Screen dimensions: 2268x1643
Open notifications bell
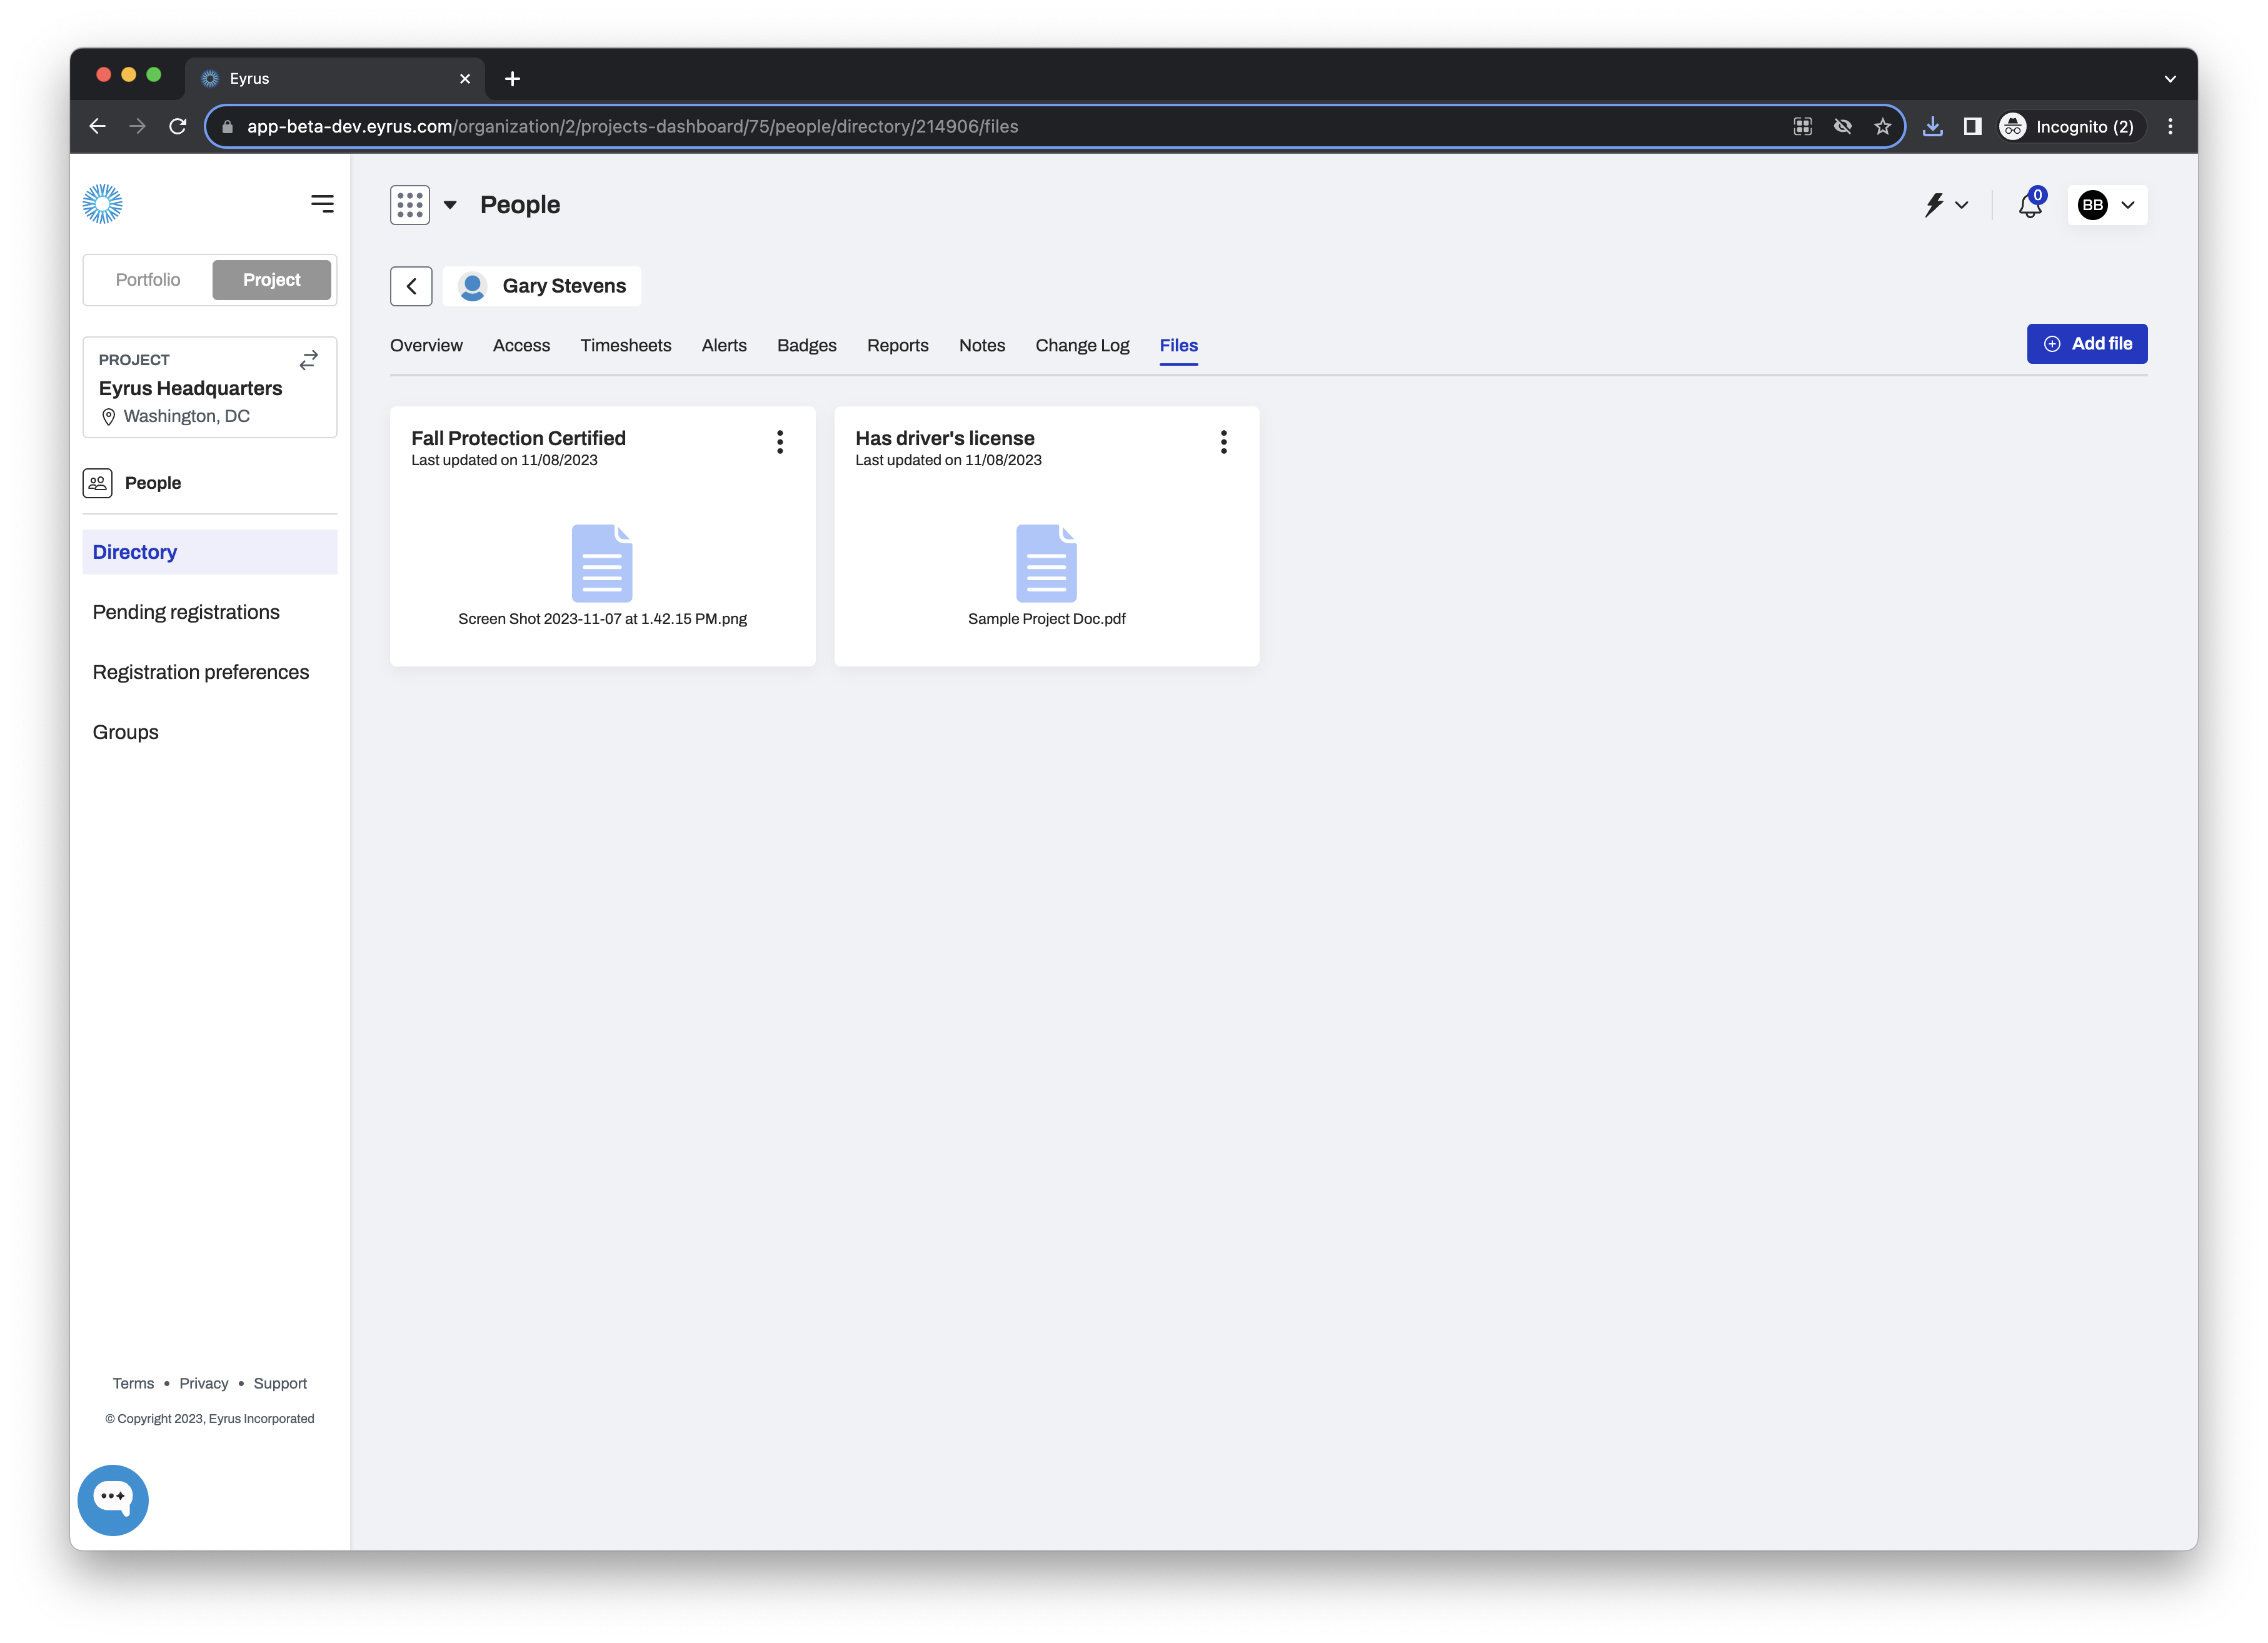pos(2031,204)
